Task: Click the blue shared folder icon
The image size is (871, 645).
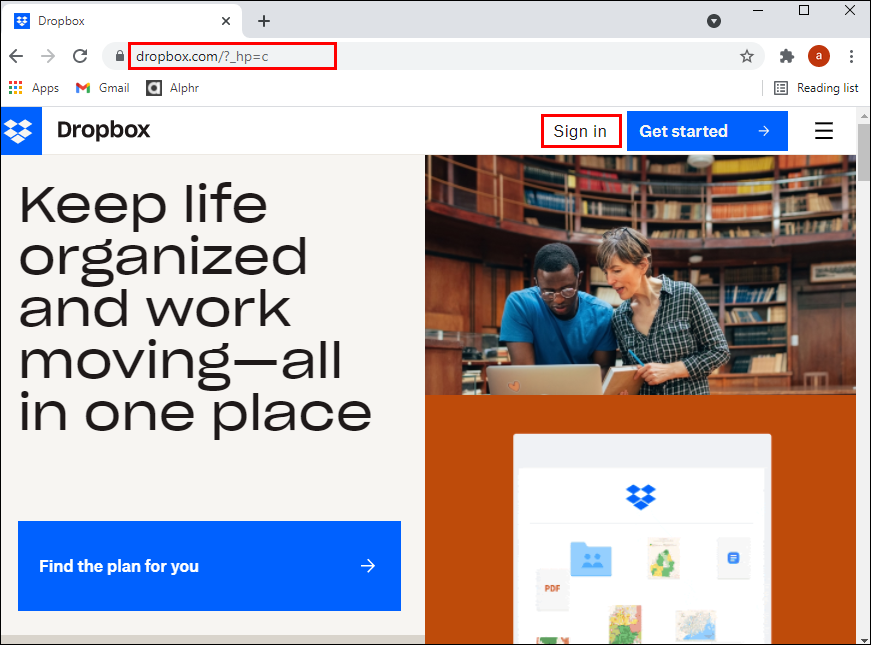Action: click(591, 559)
